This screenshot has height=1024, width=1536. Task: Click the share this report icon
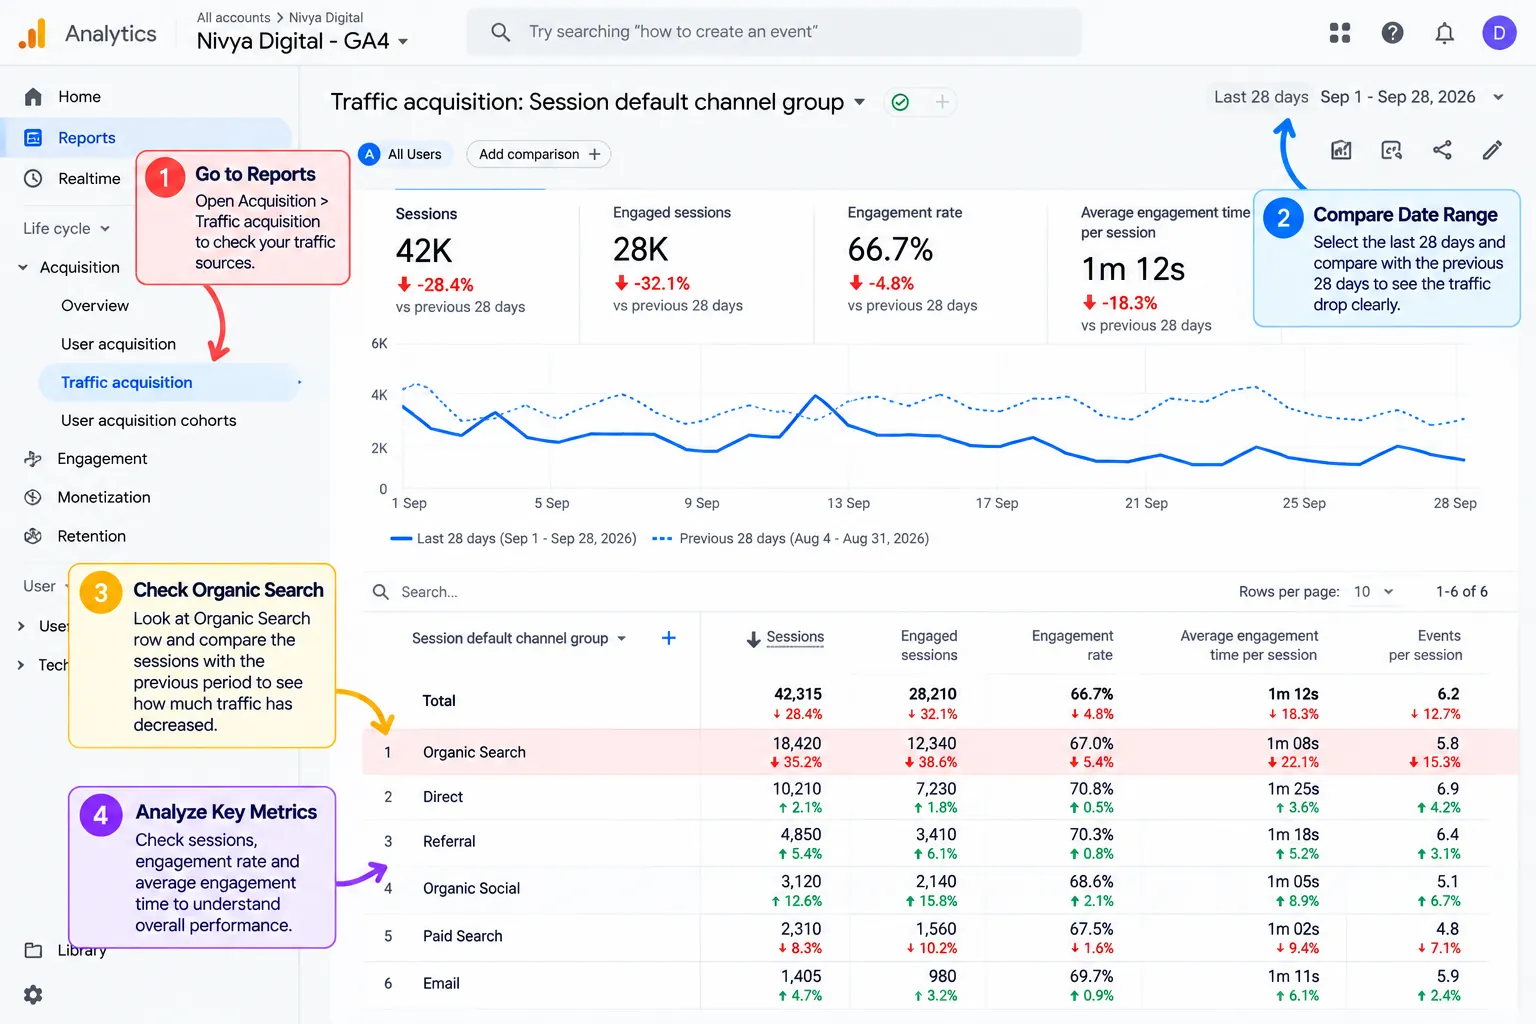pos(1442,150)
